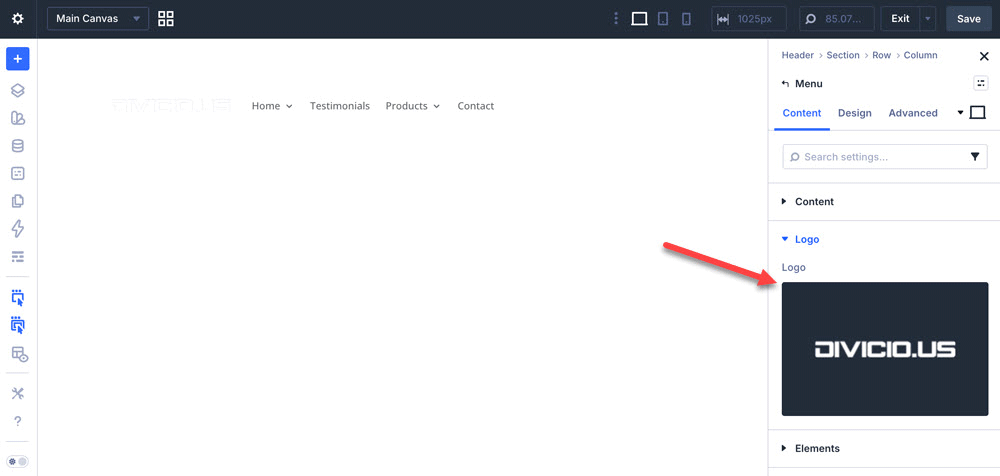
Task: Switch to phone view preview
Action: (686, 19)
